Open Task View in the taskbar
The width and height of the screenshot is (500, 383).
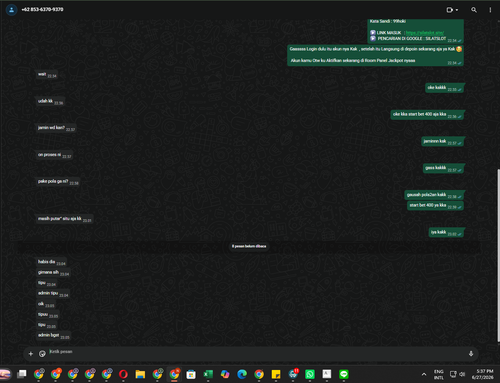(x=22, y=374)
